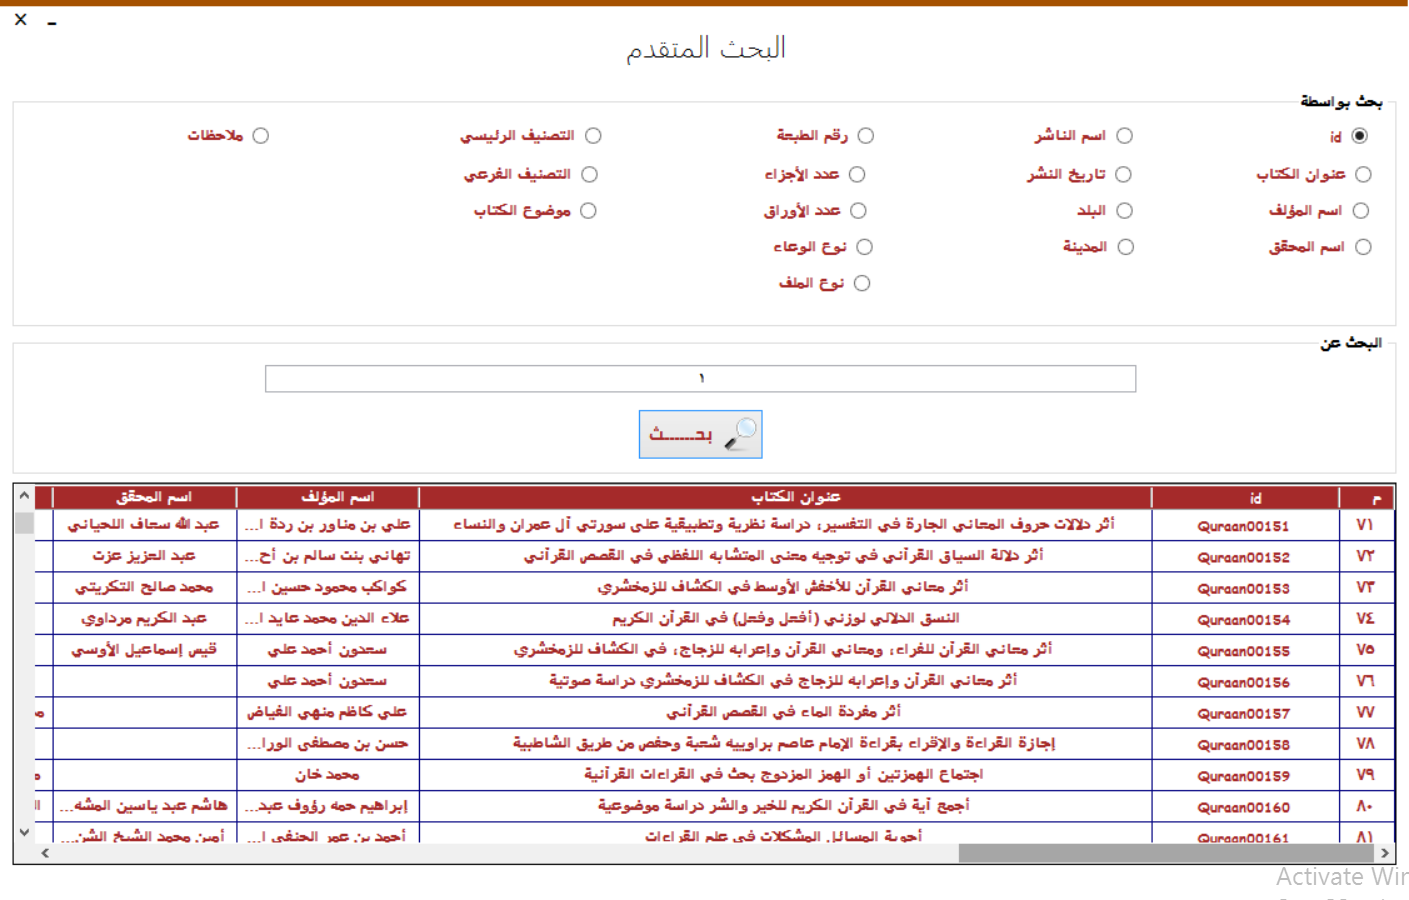Choose البلد (country) as search field
Screen dimensions: 1409x900
[x=1124, y=210]
